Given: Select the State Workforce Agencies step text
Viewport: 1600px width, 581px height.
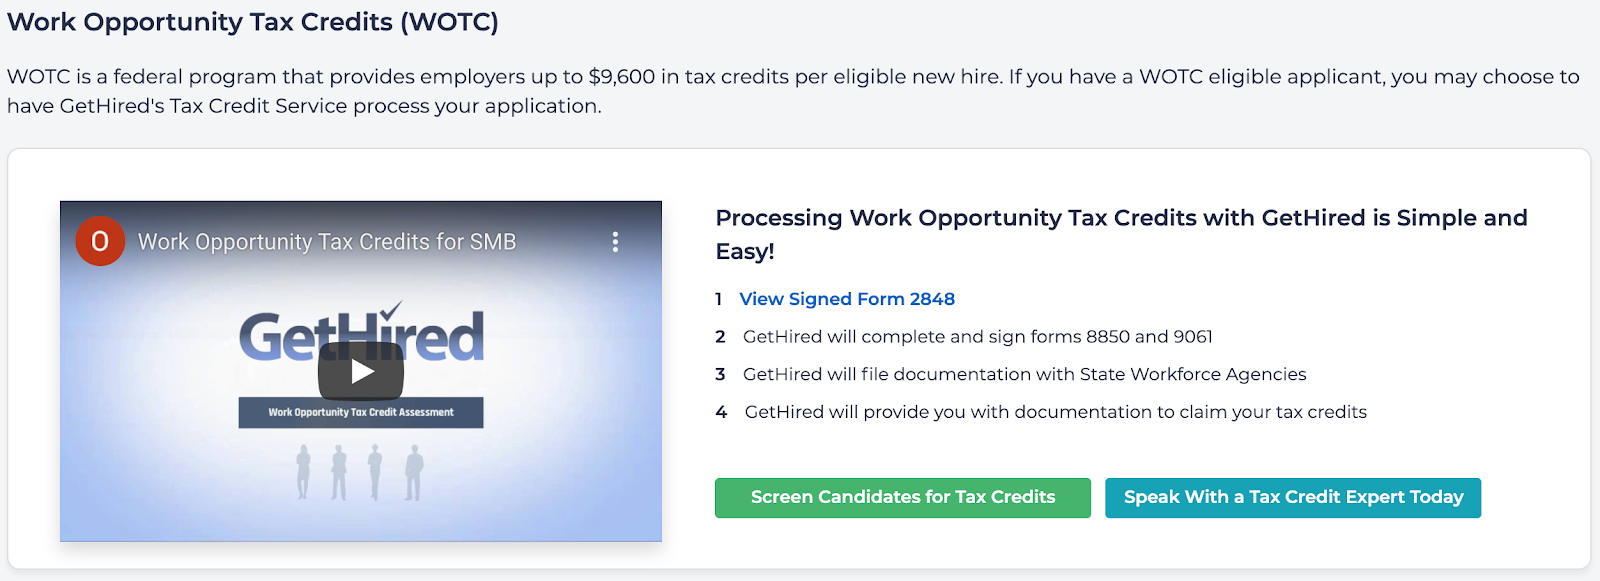Looking at the screenshot, I should pos(1024,374).
